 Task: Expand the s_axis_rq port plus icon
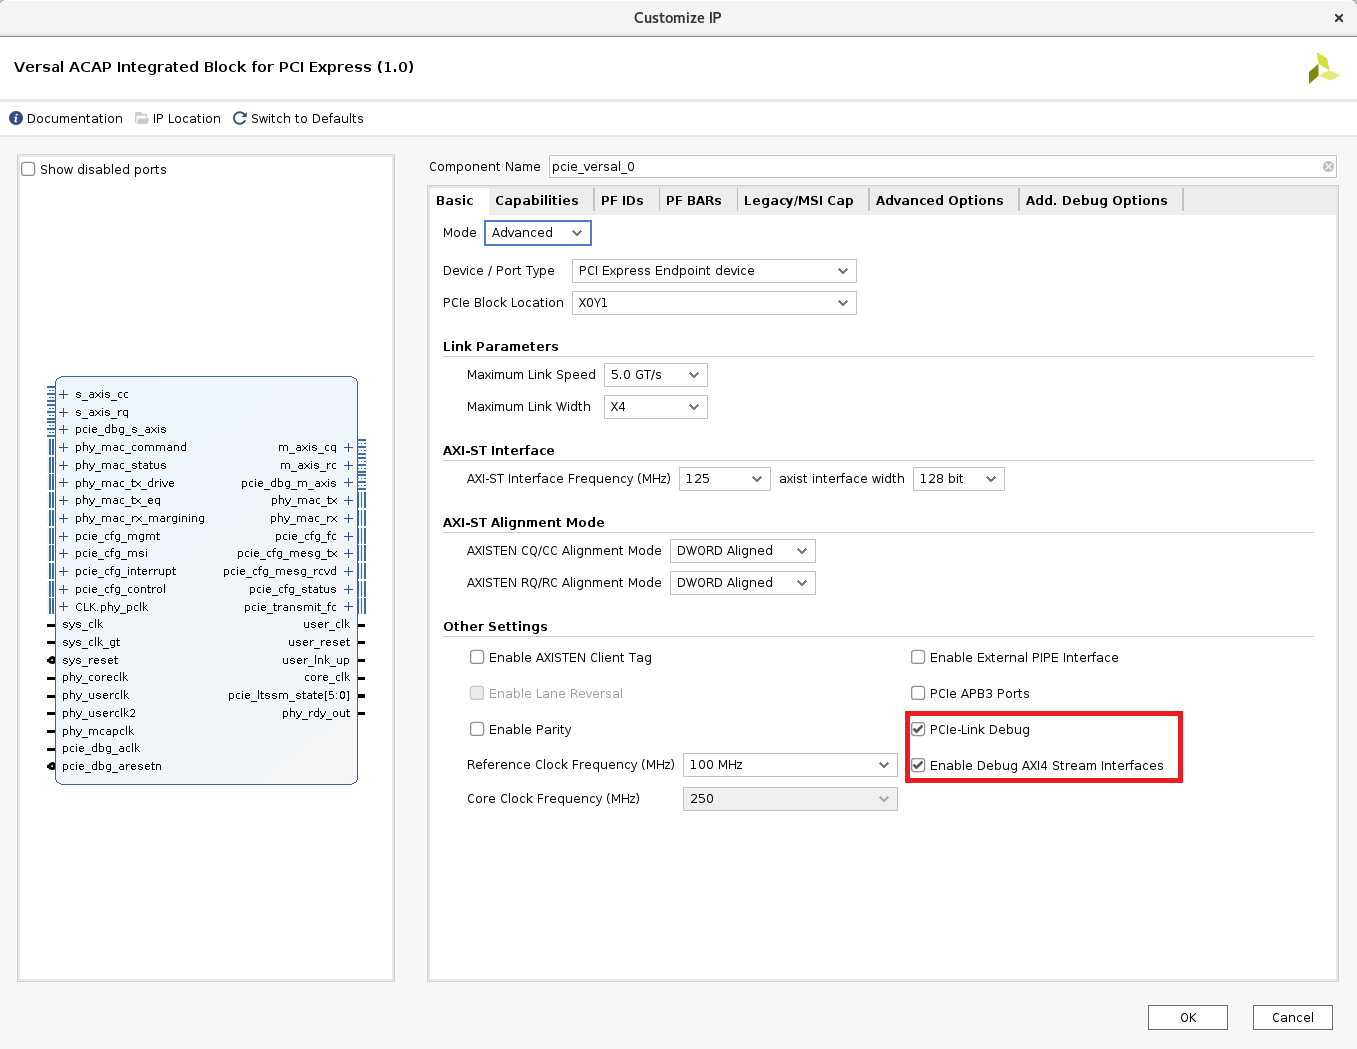(x=63, y=413)
